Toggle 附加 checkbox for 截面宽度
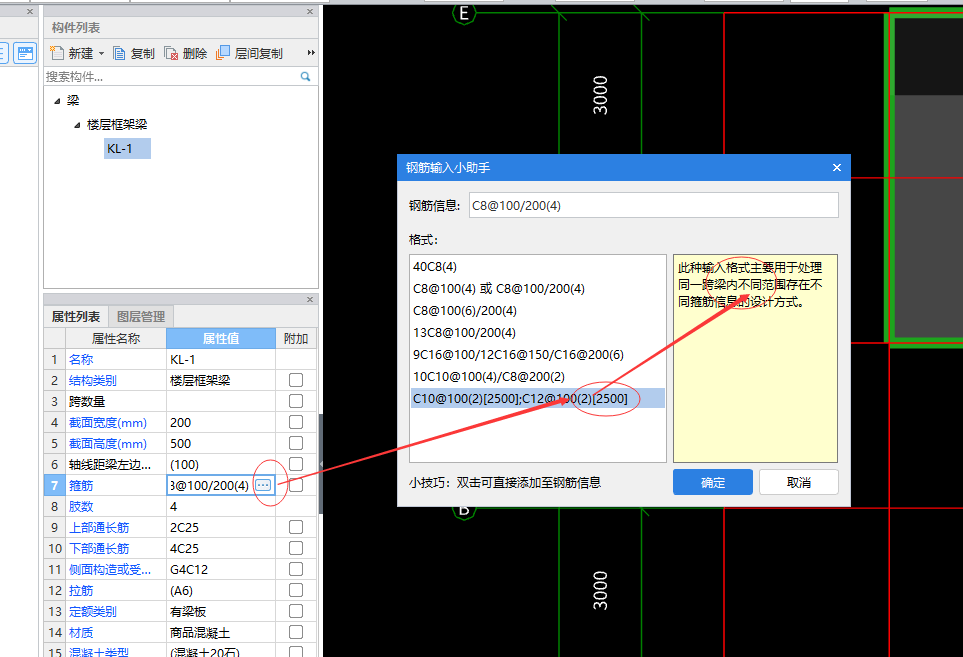 296,422
